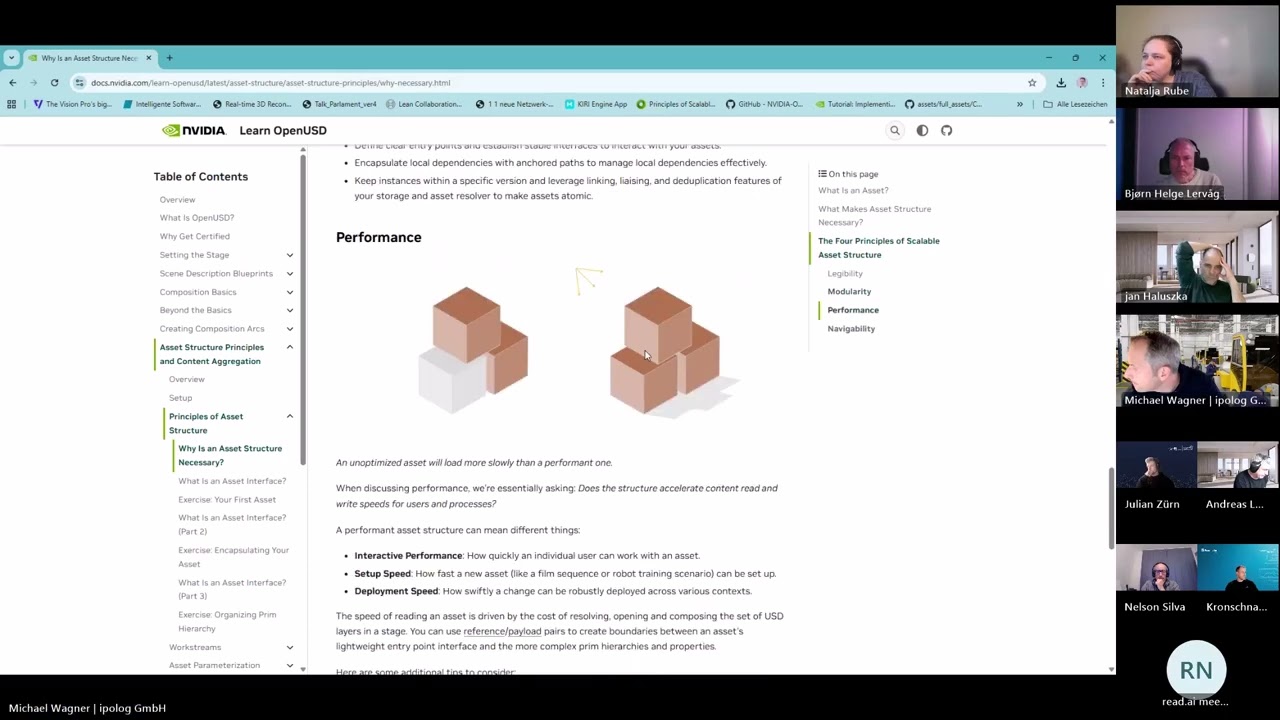Open the search icon in NVIDIA header
This screenshot has height=720, width=1280.
coord(895,130)
